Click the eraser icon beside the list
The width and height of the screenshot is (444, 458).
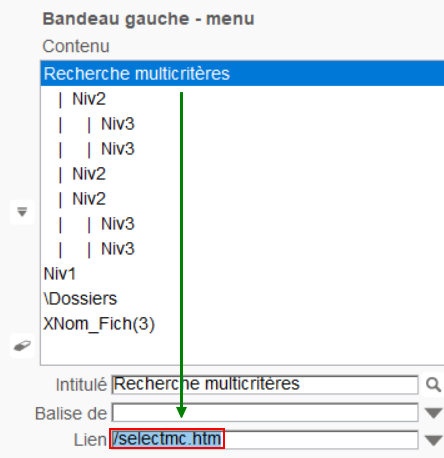point(22,346)
